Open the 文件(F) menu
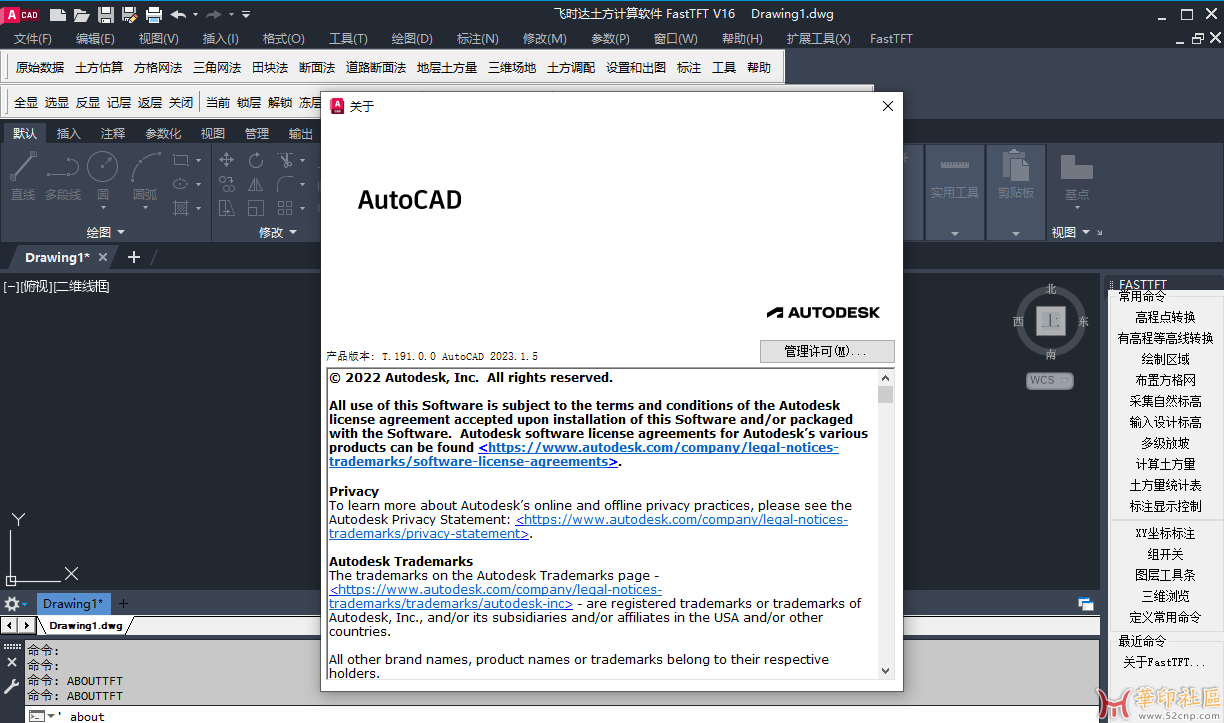The image size is (1224, 723). point(33,38)
